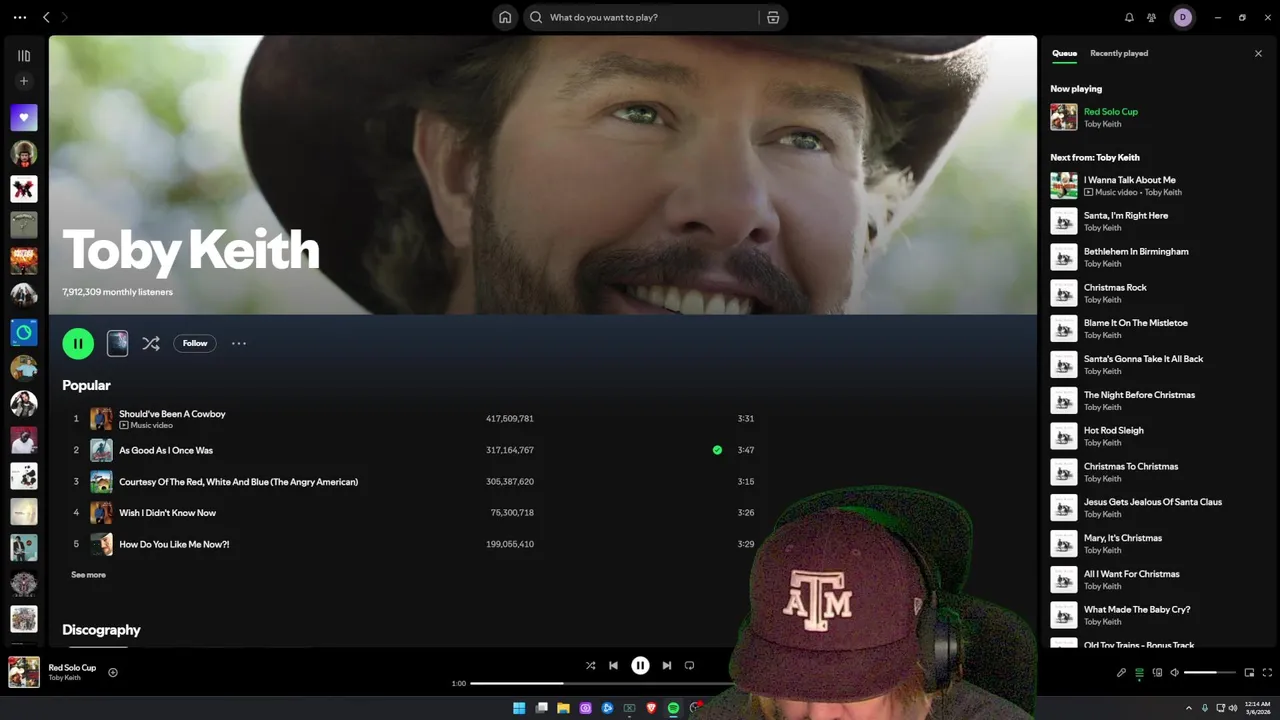This screenshot has width=1280, height=720.
Task: Close the Queue panel
Action: click(x=1258, y=53)
